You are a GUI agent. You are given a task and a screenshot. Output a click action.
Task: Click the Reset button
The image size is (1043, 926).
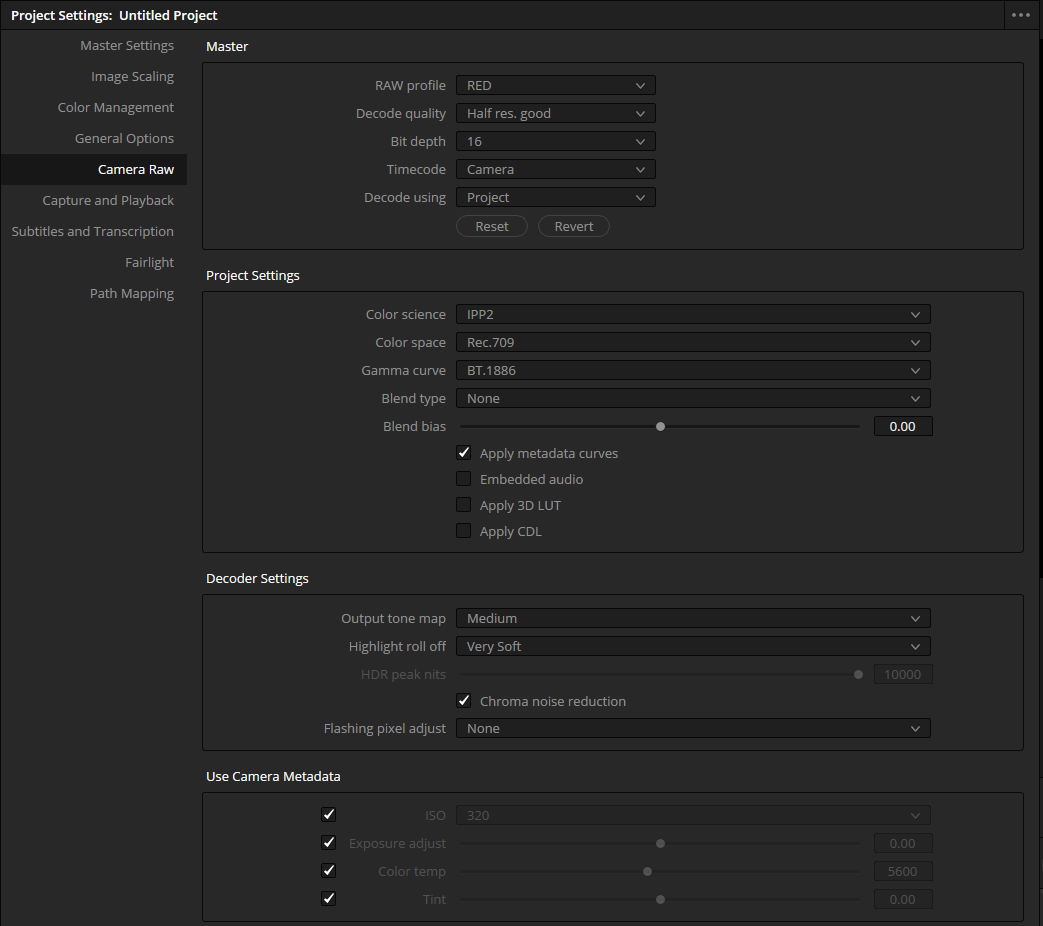491,226
